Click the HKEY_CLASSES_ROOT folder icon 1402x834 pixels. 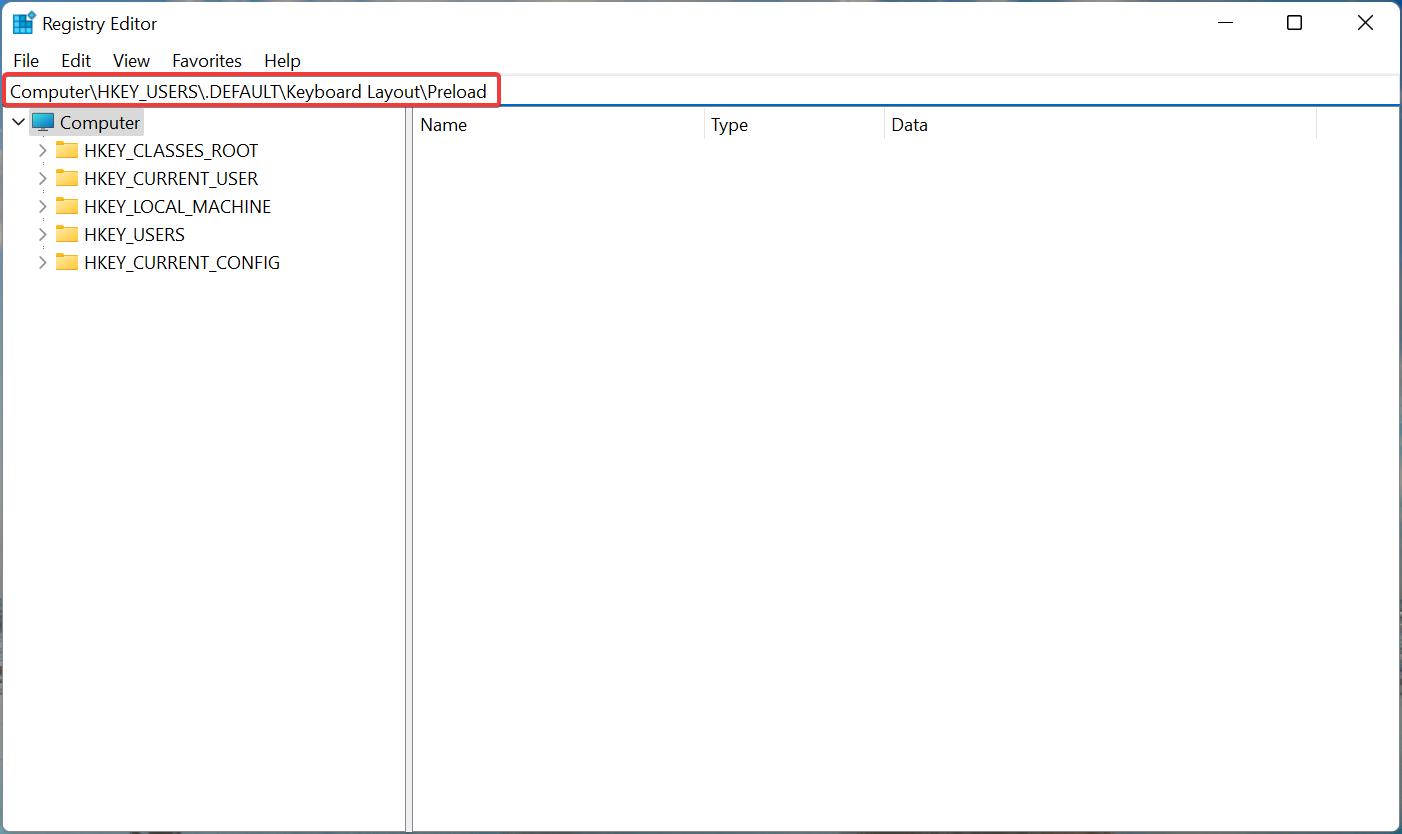click(67, 150)
